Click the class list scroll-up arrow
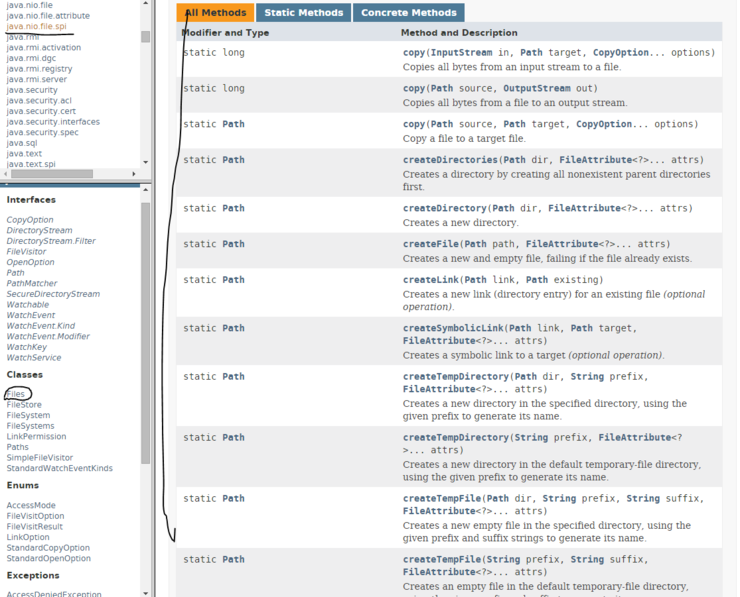The height and width of the screenshot is (597, 740). (146, 188)
